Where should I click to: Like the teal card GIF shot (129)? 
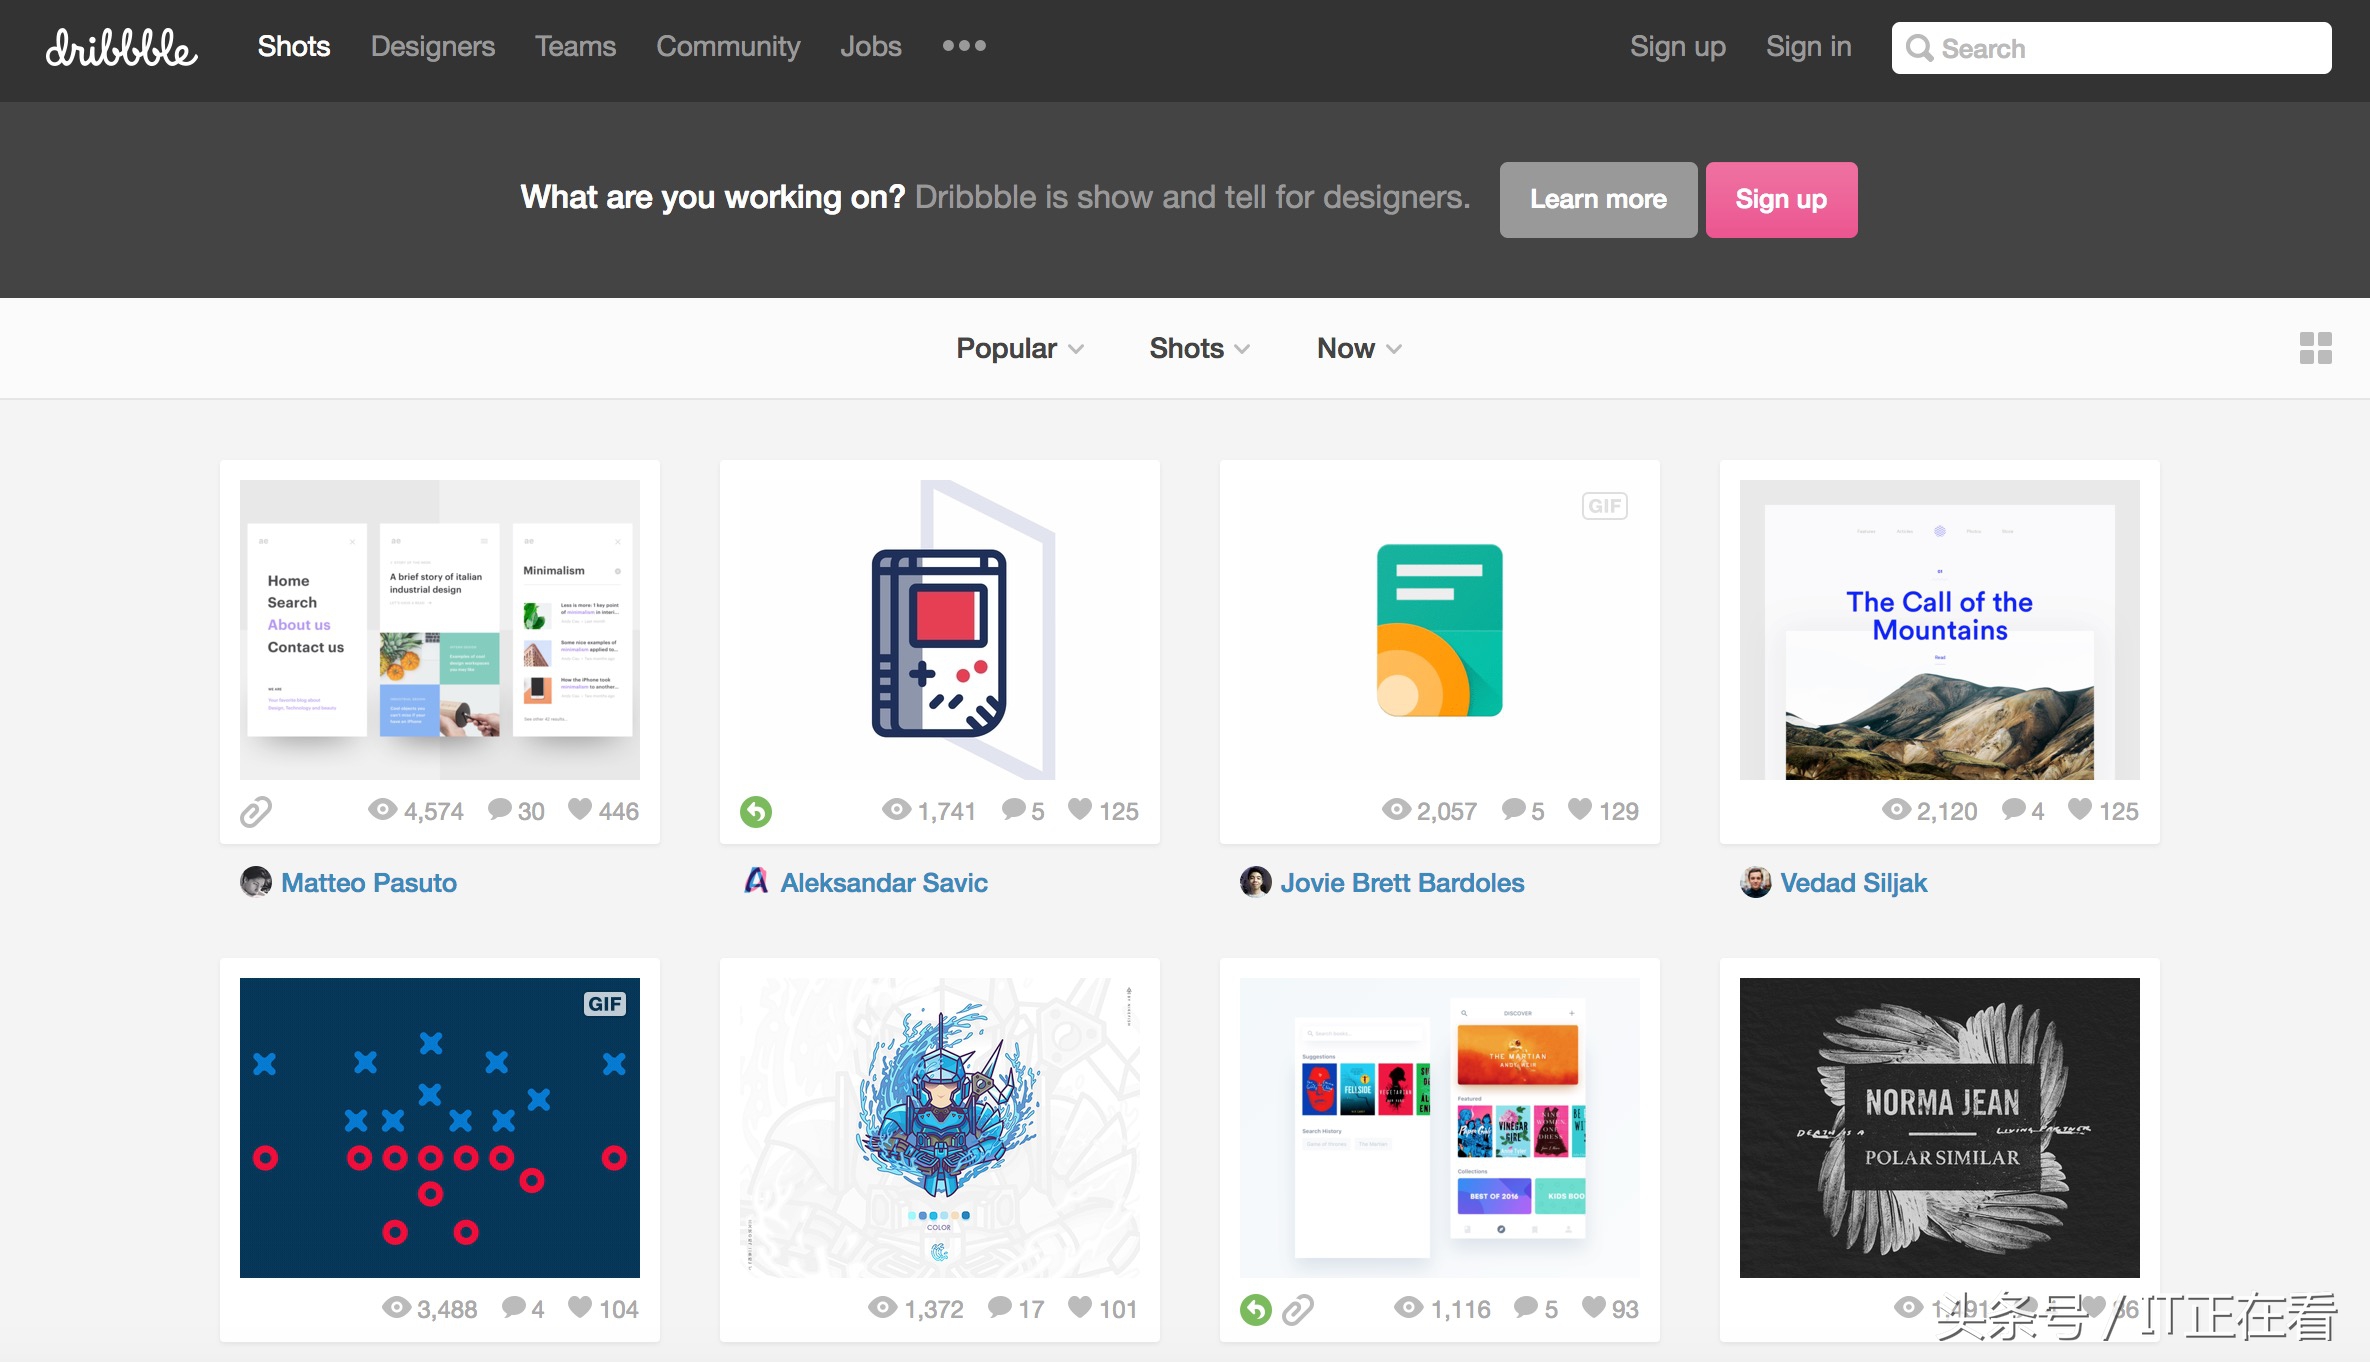1579,809
